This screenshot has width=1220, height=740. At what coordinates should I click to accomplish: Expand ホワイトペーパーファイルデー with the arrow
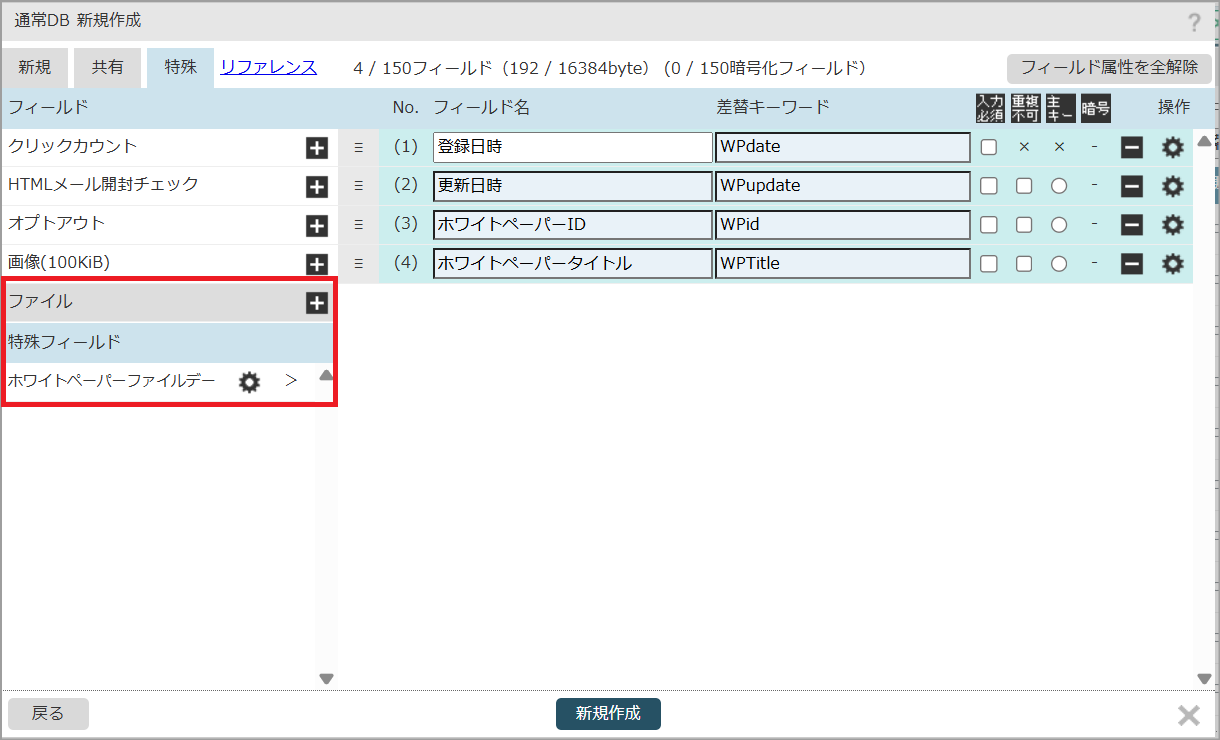tap(291, 381)
